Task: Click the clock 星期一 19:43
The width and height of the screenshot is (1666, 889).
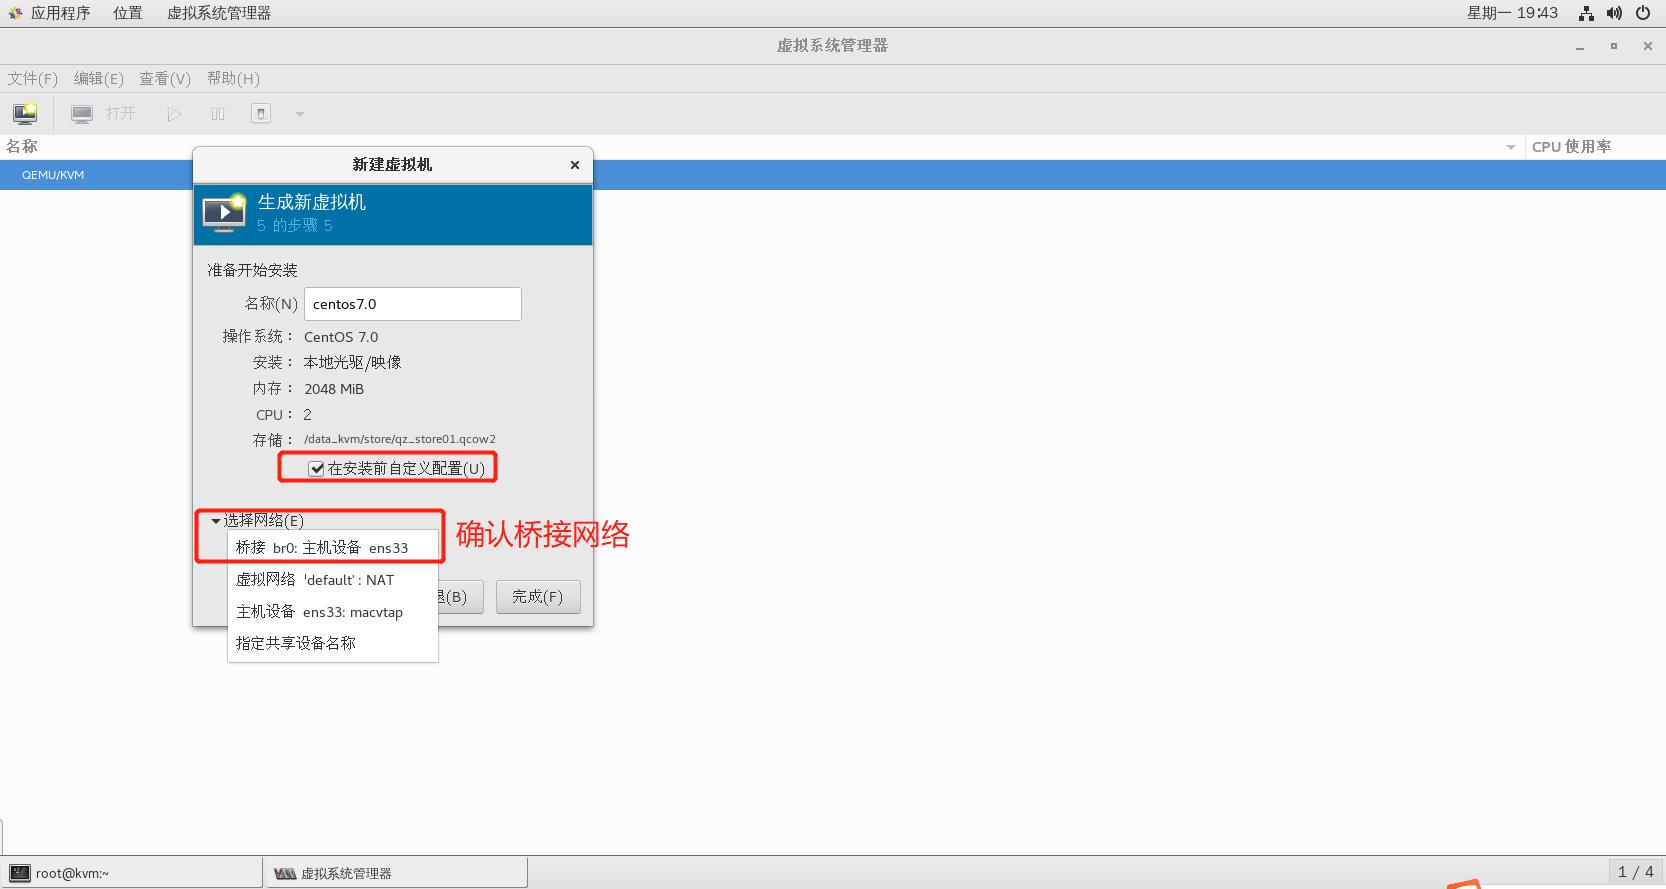Action: (x=1512, y=13)
